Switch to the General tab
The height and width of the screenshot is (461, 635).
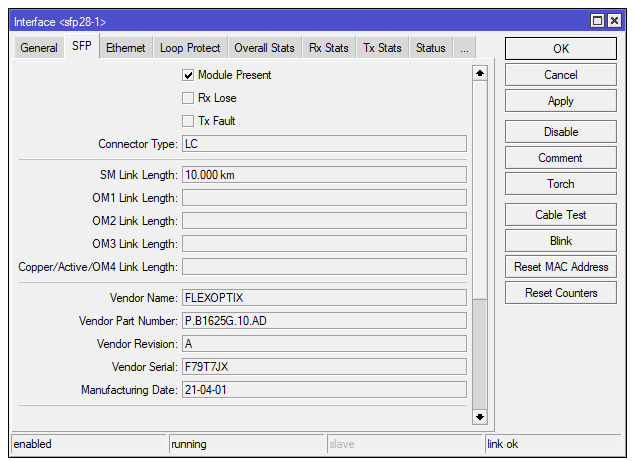(x=39, y=48)
